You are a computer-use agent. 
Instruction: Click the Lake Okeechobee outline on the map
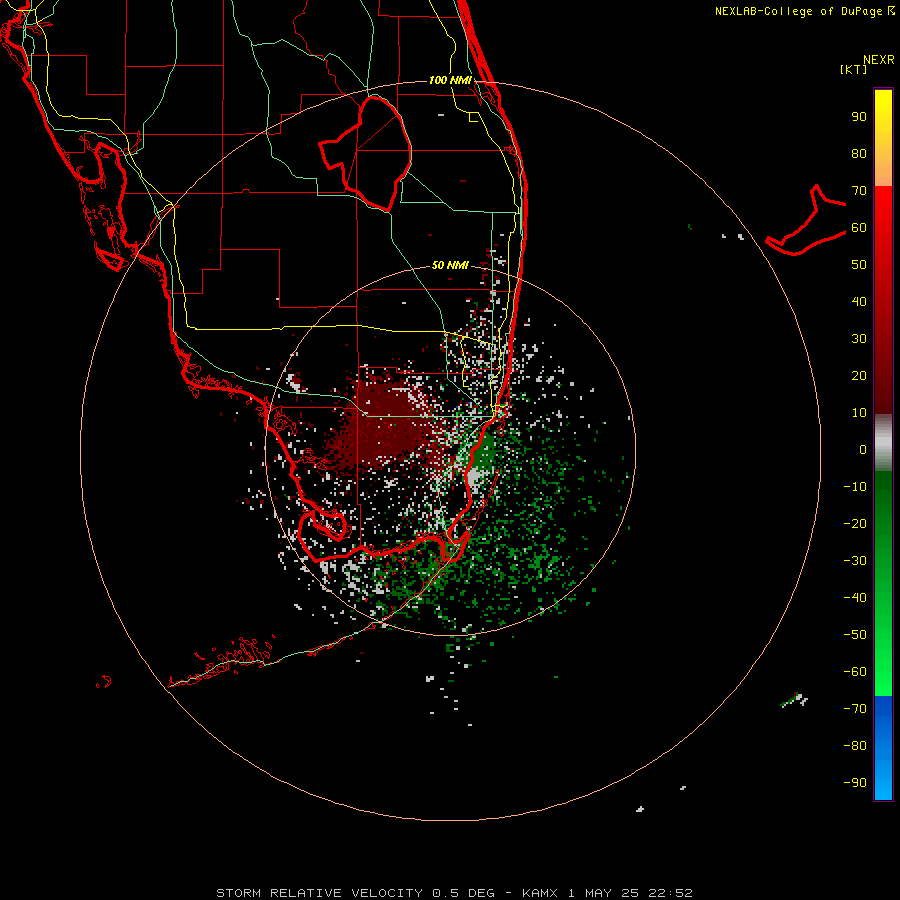point(366,154)
